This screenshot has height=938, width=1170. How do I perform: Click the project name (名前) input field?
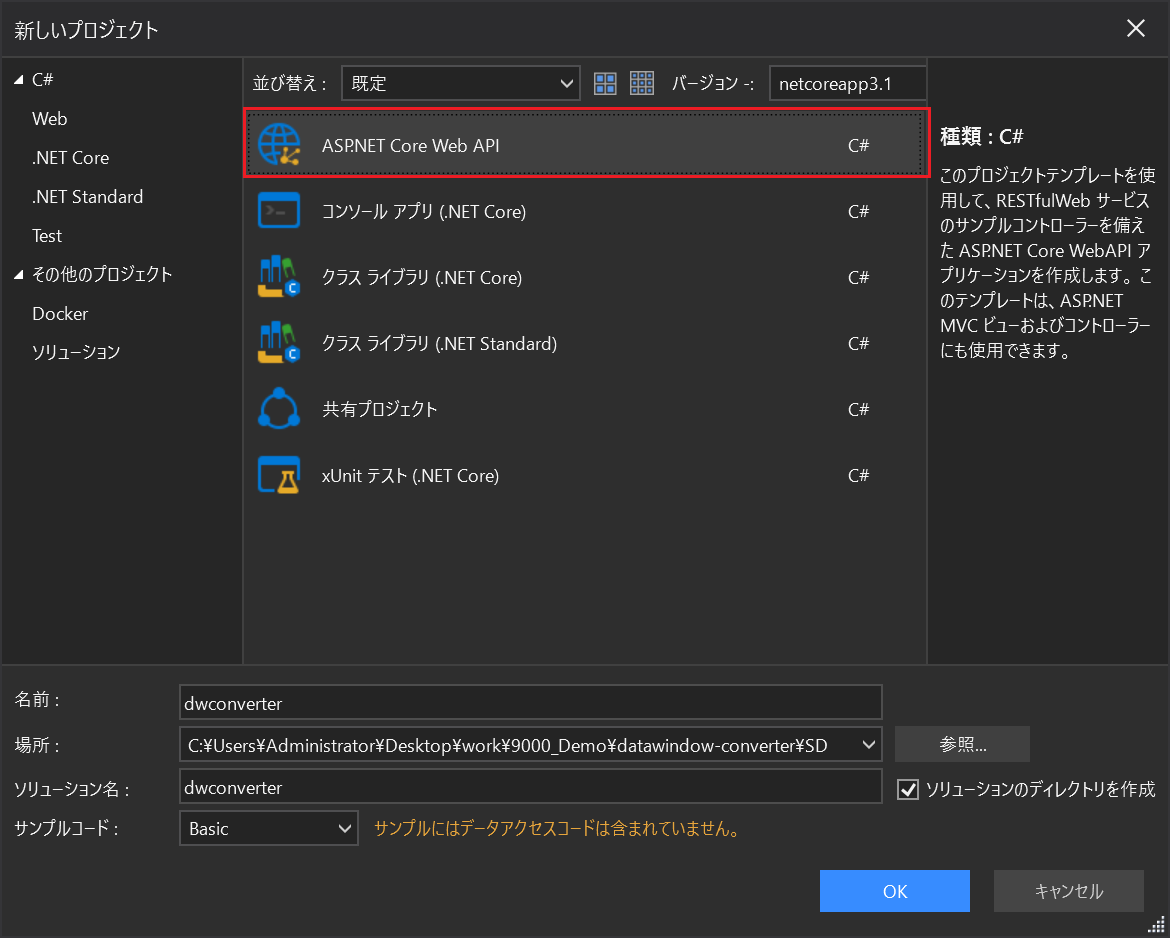530,703
